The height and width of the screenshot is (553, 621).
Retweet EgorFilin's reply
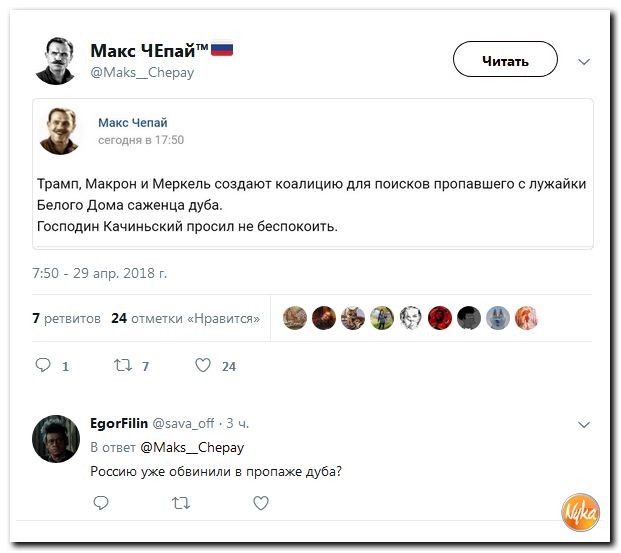point(181,504)
